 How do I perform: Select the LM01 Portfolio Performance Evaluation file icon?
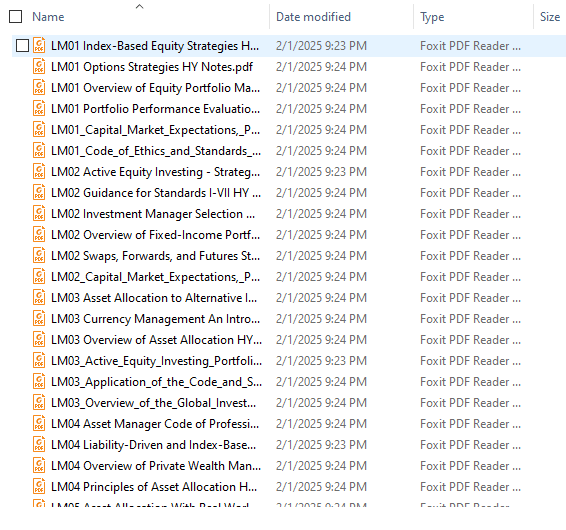39,109
